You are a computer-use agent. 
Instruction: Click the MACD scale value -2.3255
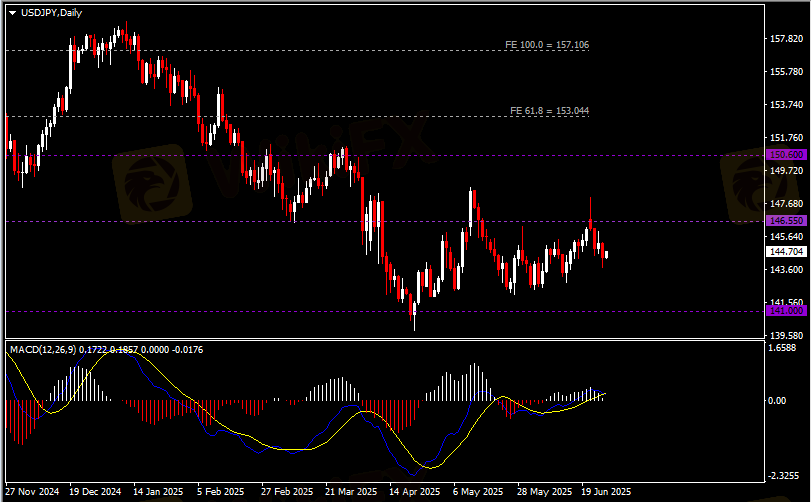pos(784,475)
